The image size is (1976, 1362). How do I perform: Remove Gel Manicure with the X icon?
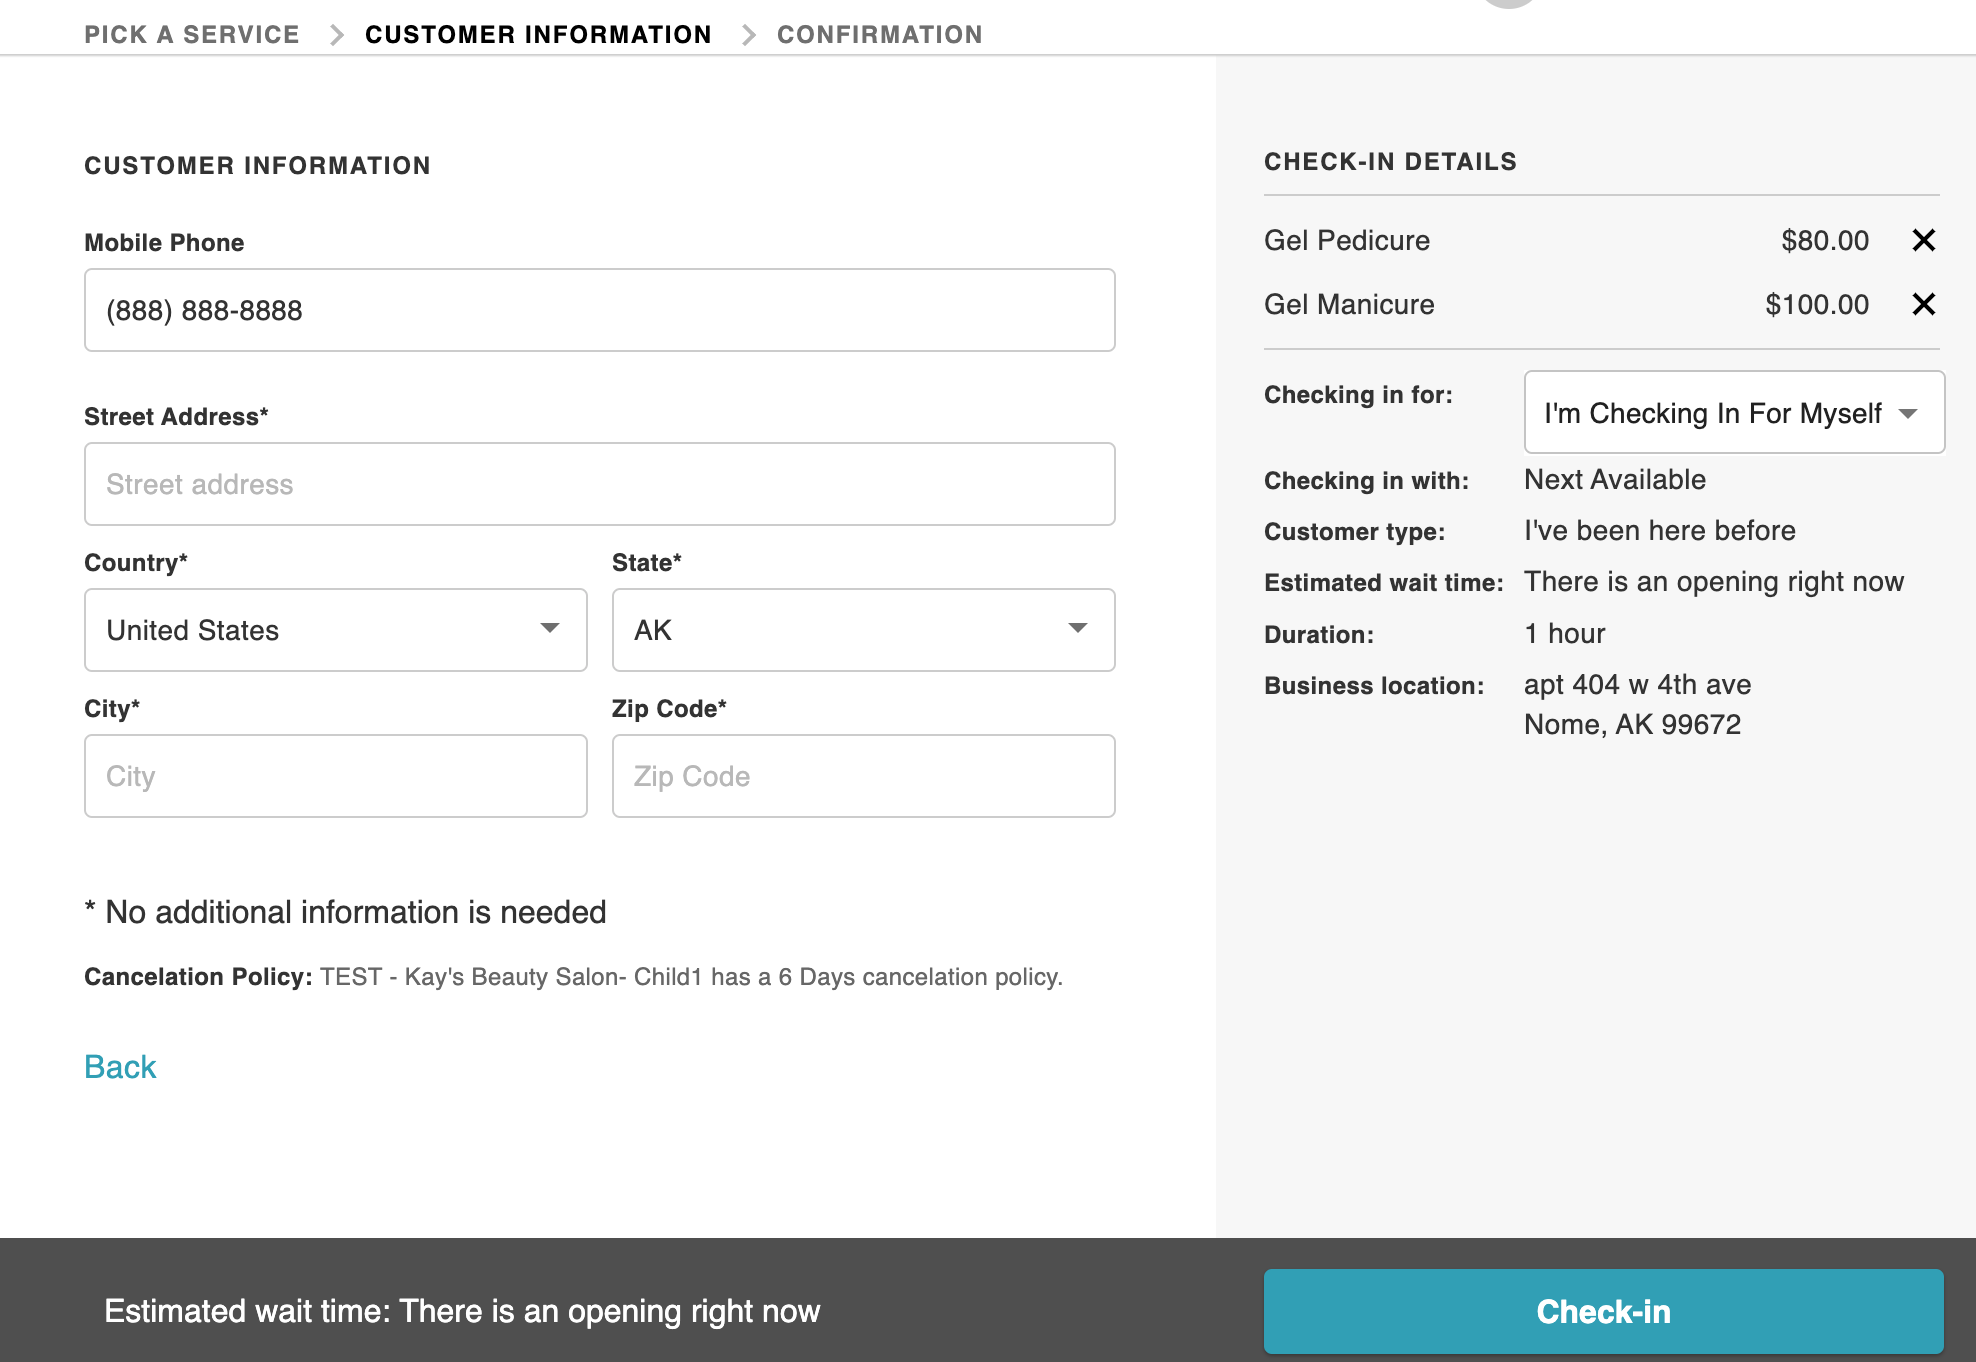point(1923,304)
